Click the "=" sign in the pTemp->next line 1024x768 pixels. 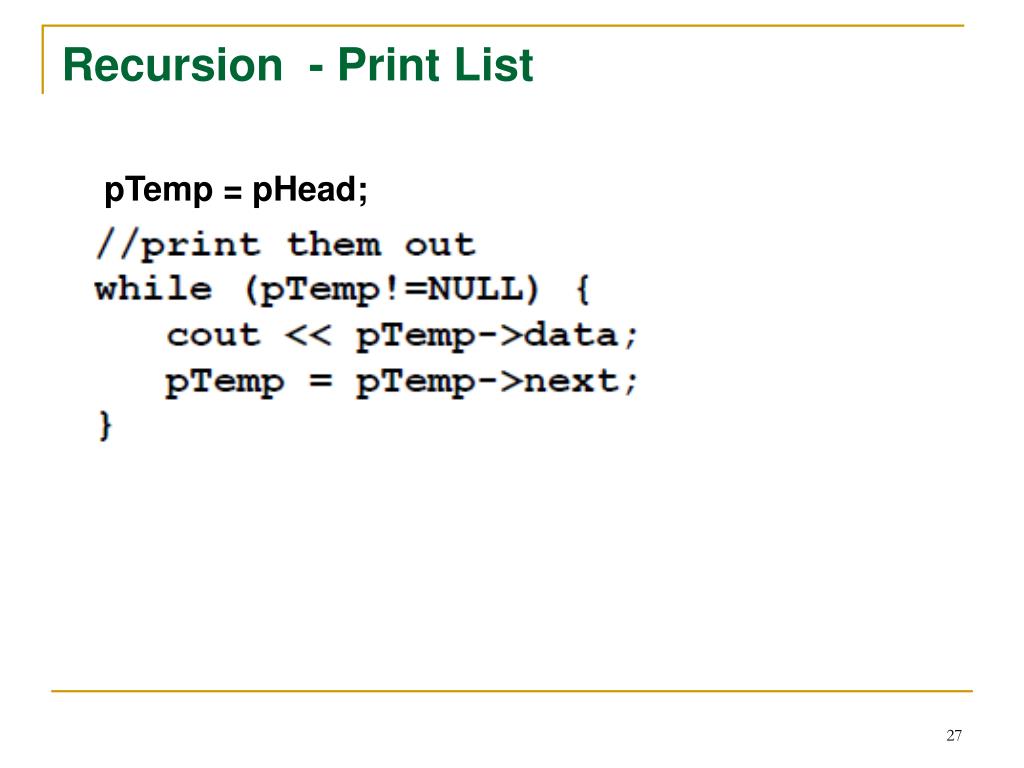(320, 381)
